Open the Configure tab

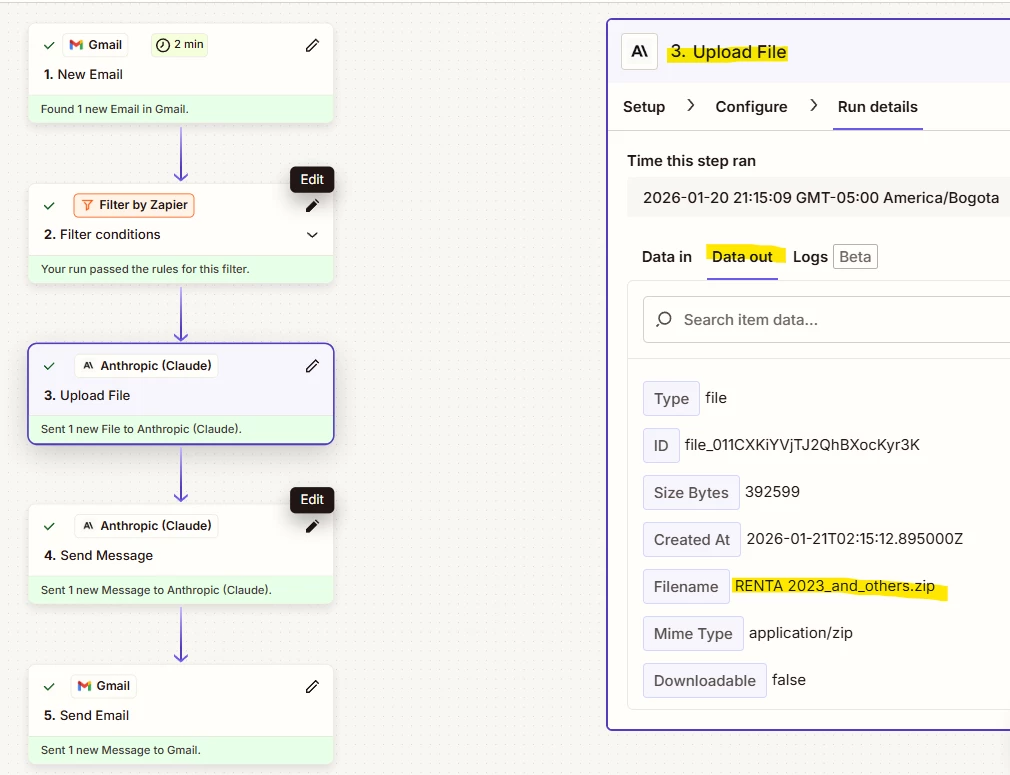(x=751, y=107)
